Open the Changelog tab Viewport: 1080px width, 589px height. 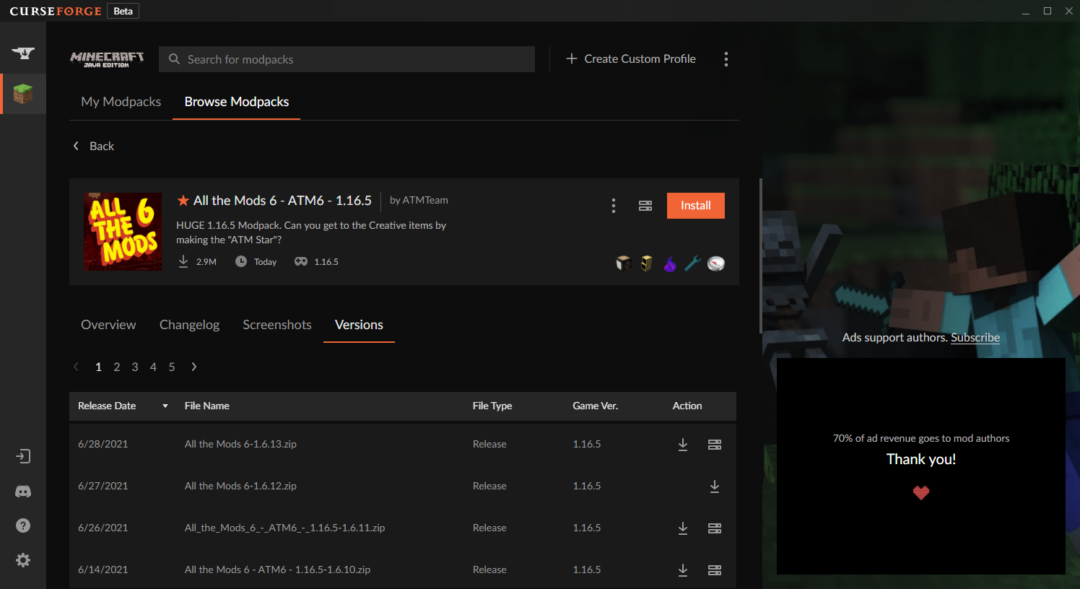pos(189,324)
